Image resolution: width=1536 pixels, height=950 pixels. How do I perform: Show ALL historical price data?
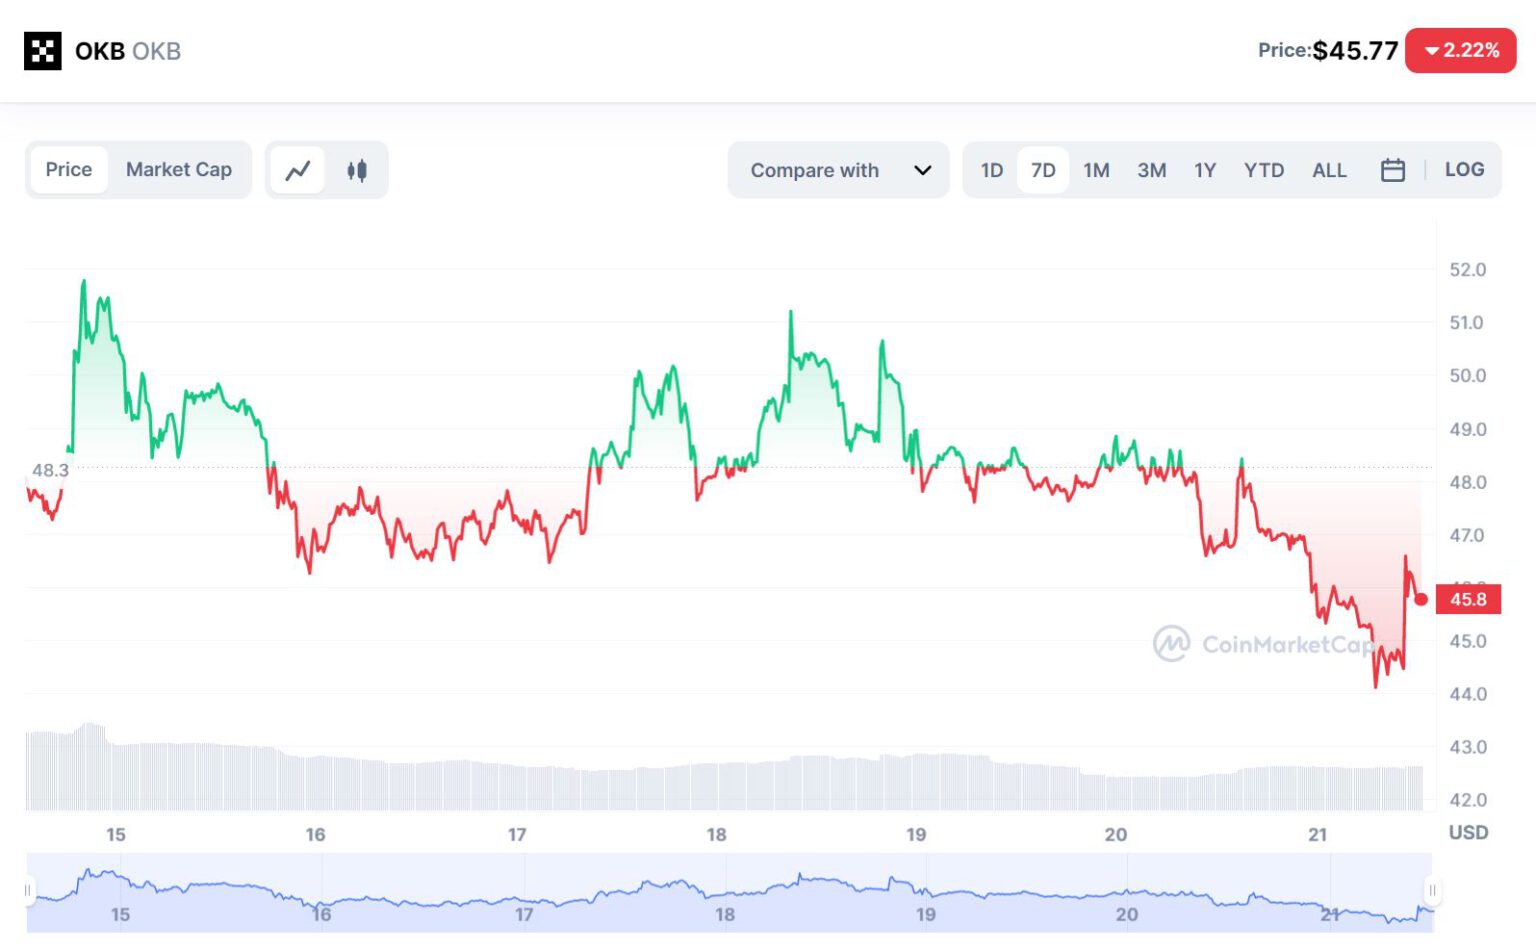[x=1329, y=171]
